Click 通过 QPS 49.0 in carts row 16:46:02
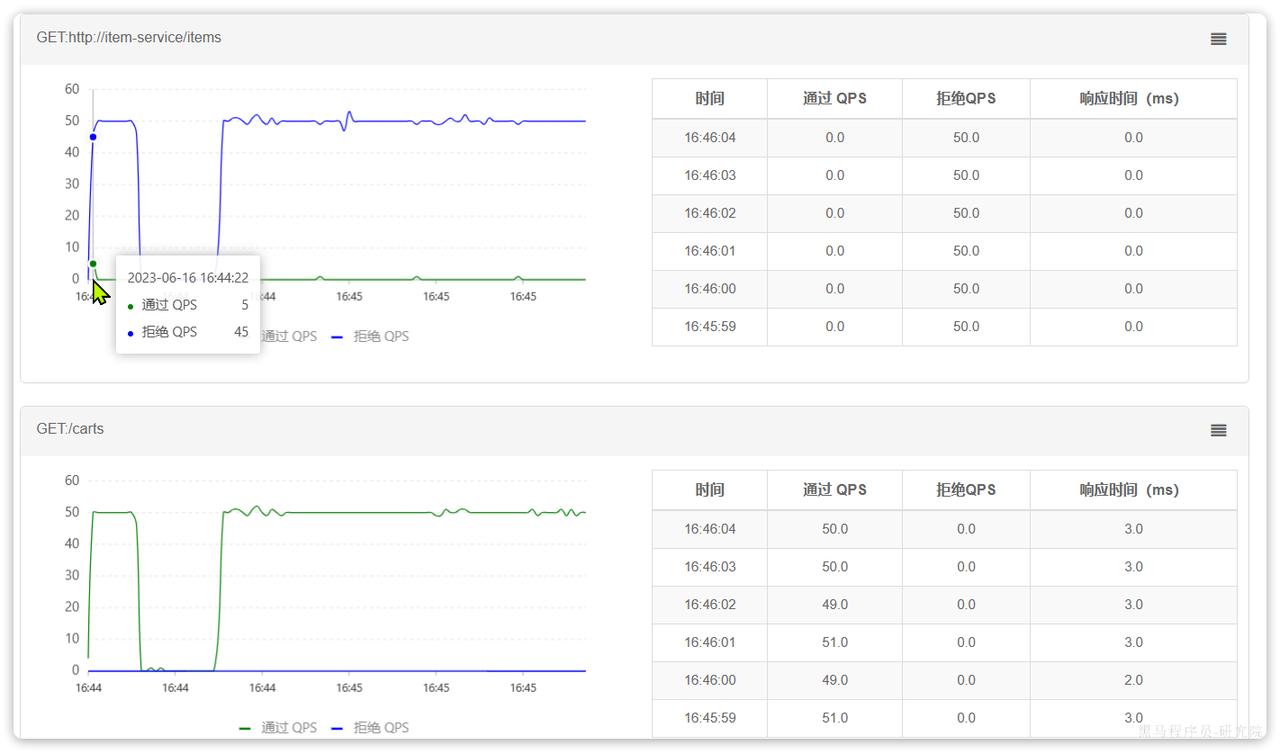The image size is (1280, 754). tap(835, 605)
